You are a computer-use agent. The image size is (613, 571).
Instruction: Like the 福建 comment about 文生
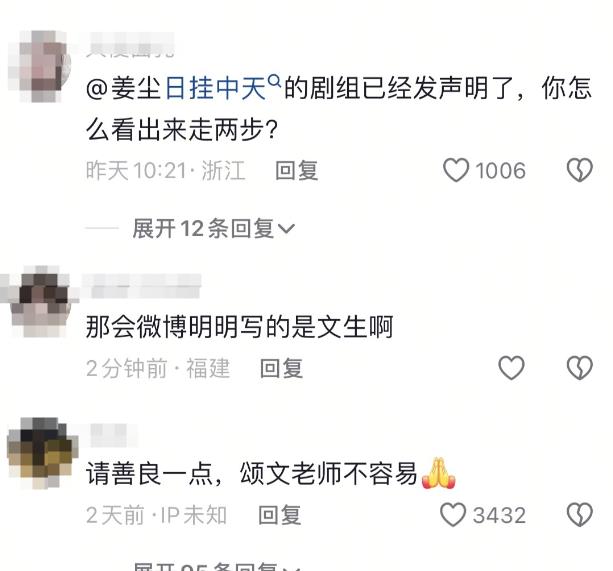pos(511,368)
